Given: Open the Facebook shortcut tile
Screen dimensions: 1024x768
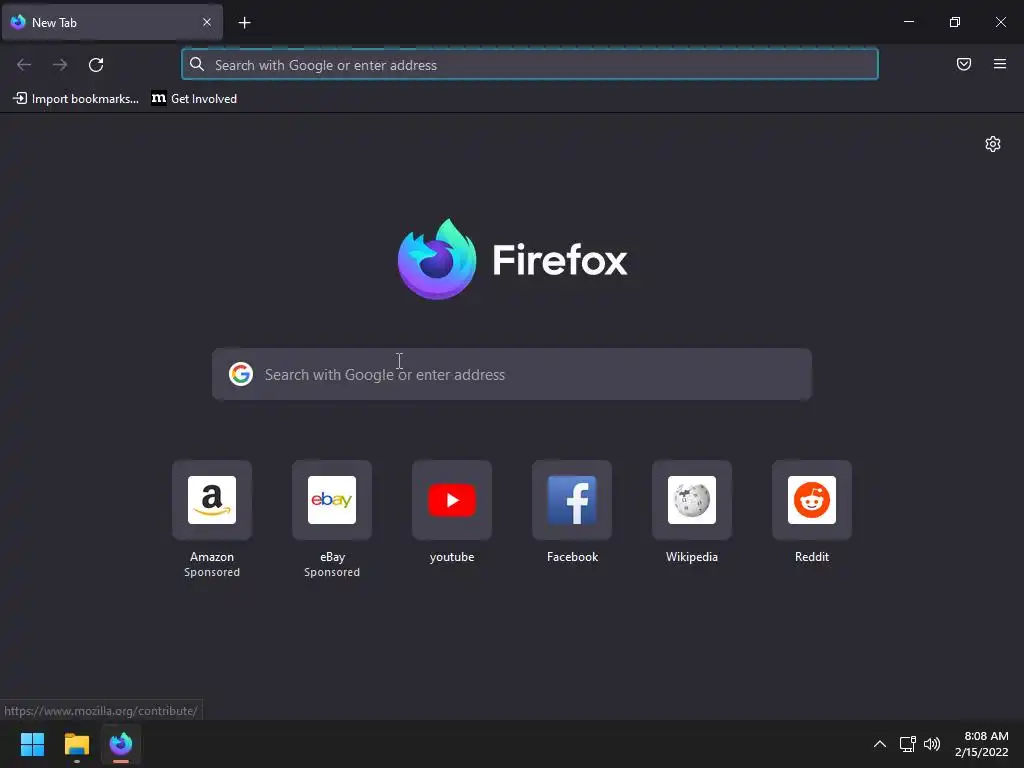Looking at the screenshot, I should [x=572, y=500].
